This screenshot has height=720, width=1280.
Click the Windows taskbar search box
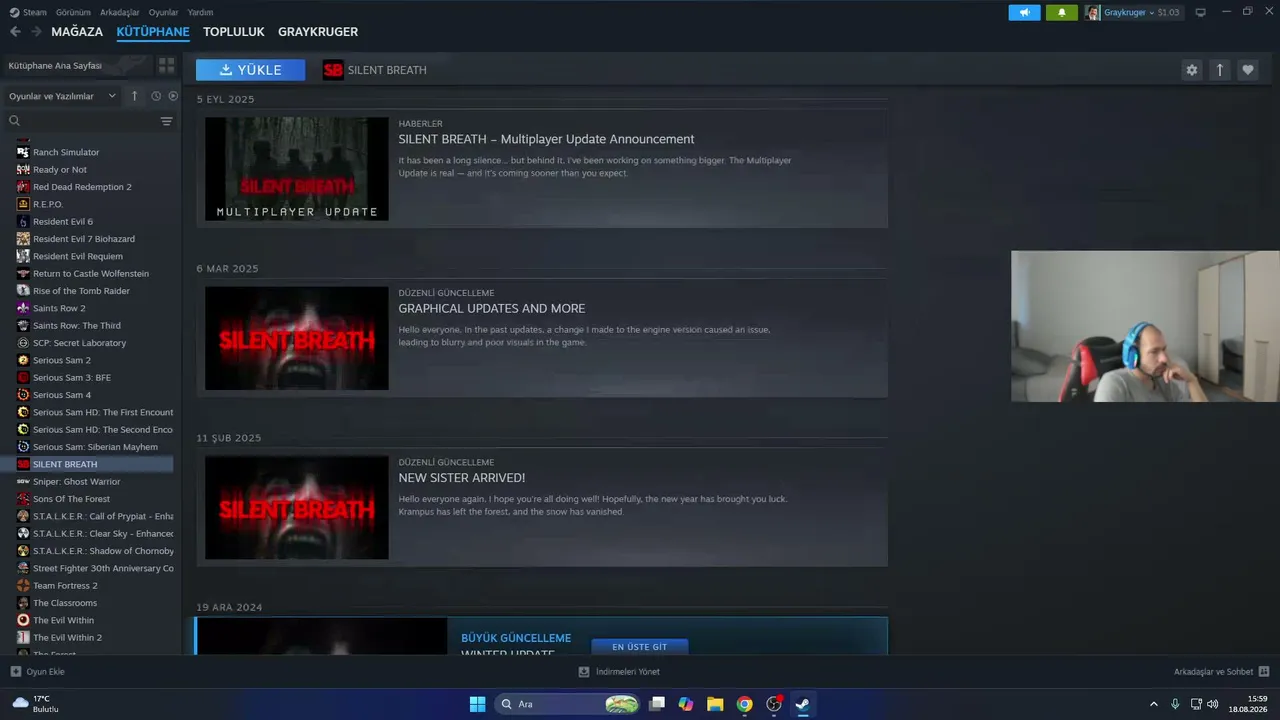568,704
